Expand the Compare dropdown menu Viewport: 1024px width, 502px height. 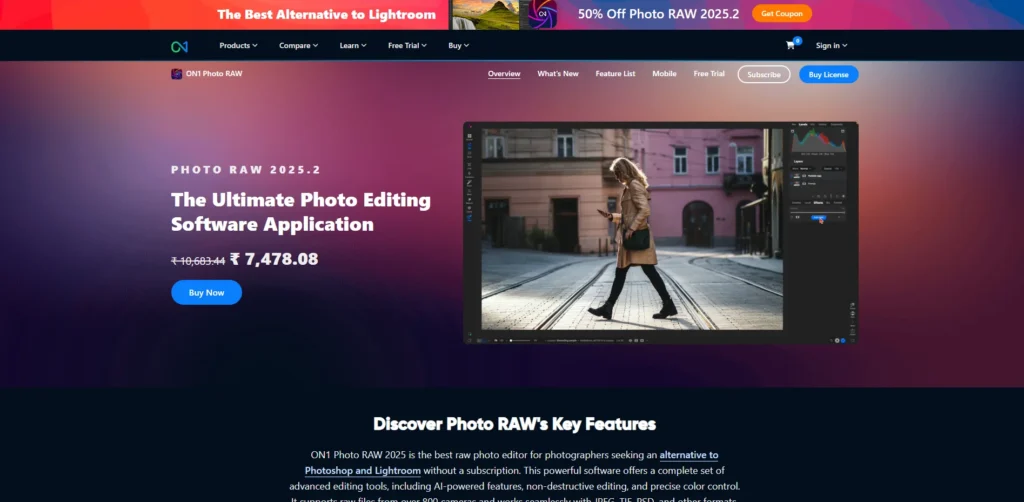point(298,46)
